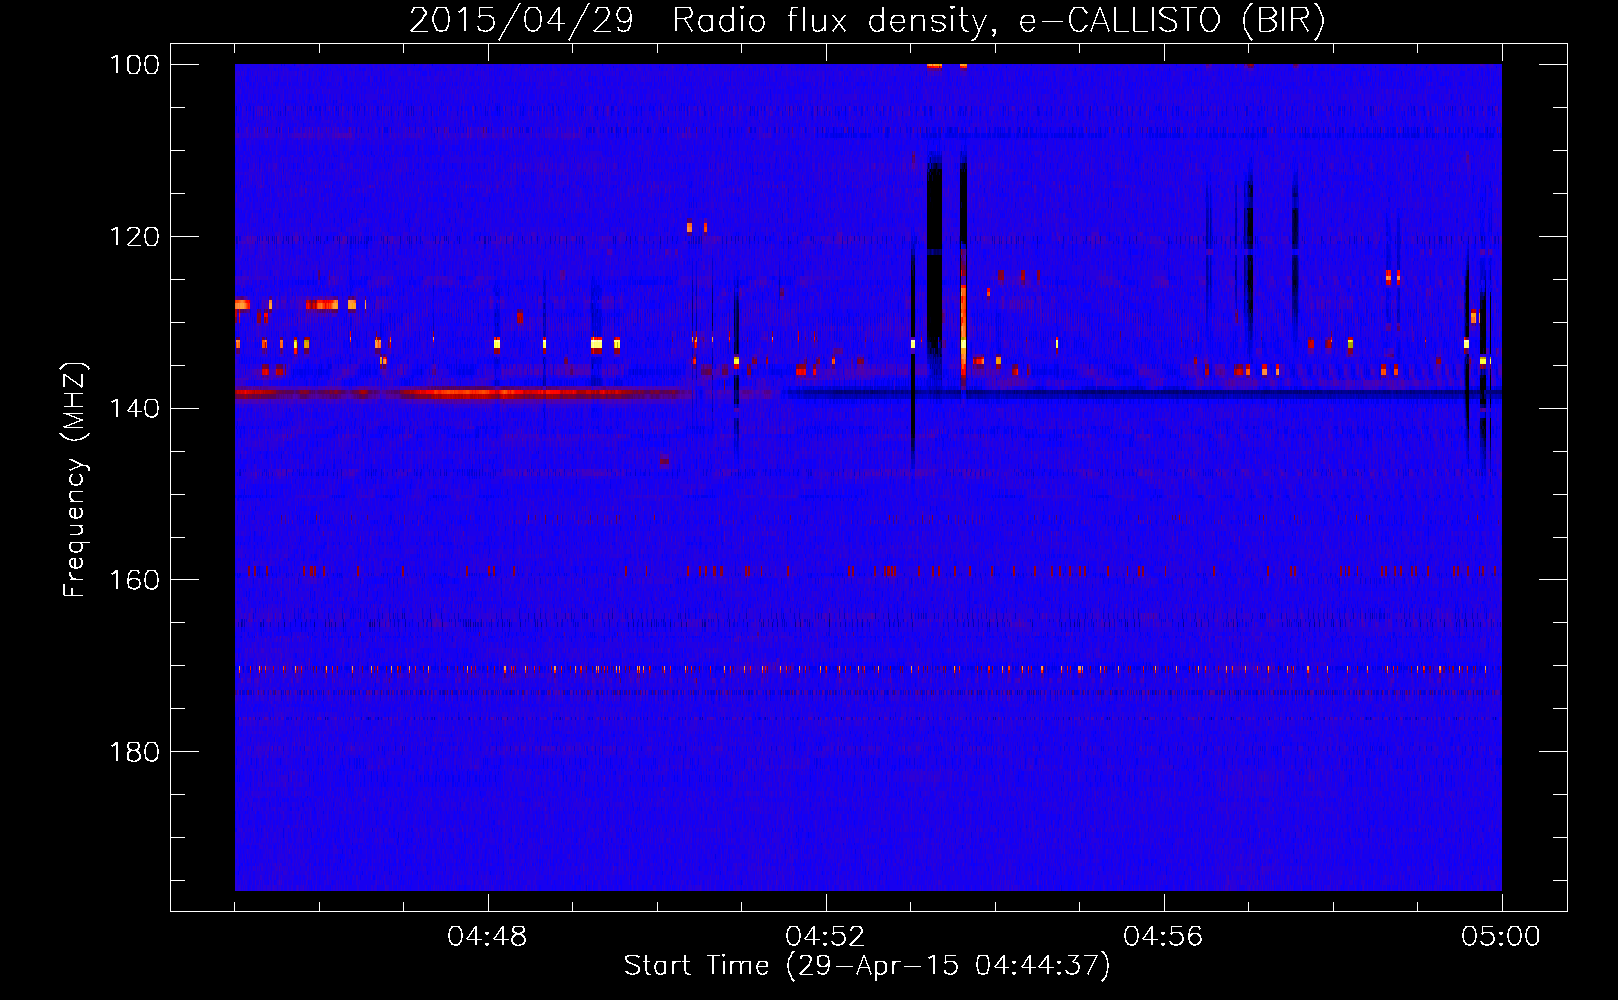Image resolution: width=1618 pixels, height=1000 pixels.
Task: Select the "Frequency (MHZ)" y-axis label
Action: click(75, 479)
